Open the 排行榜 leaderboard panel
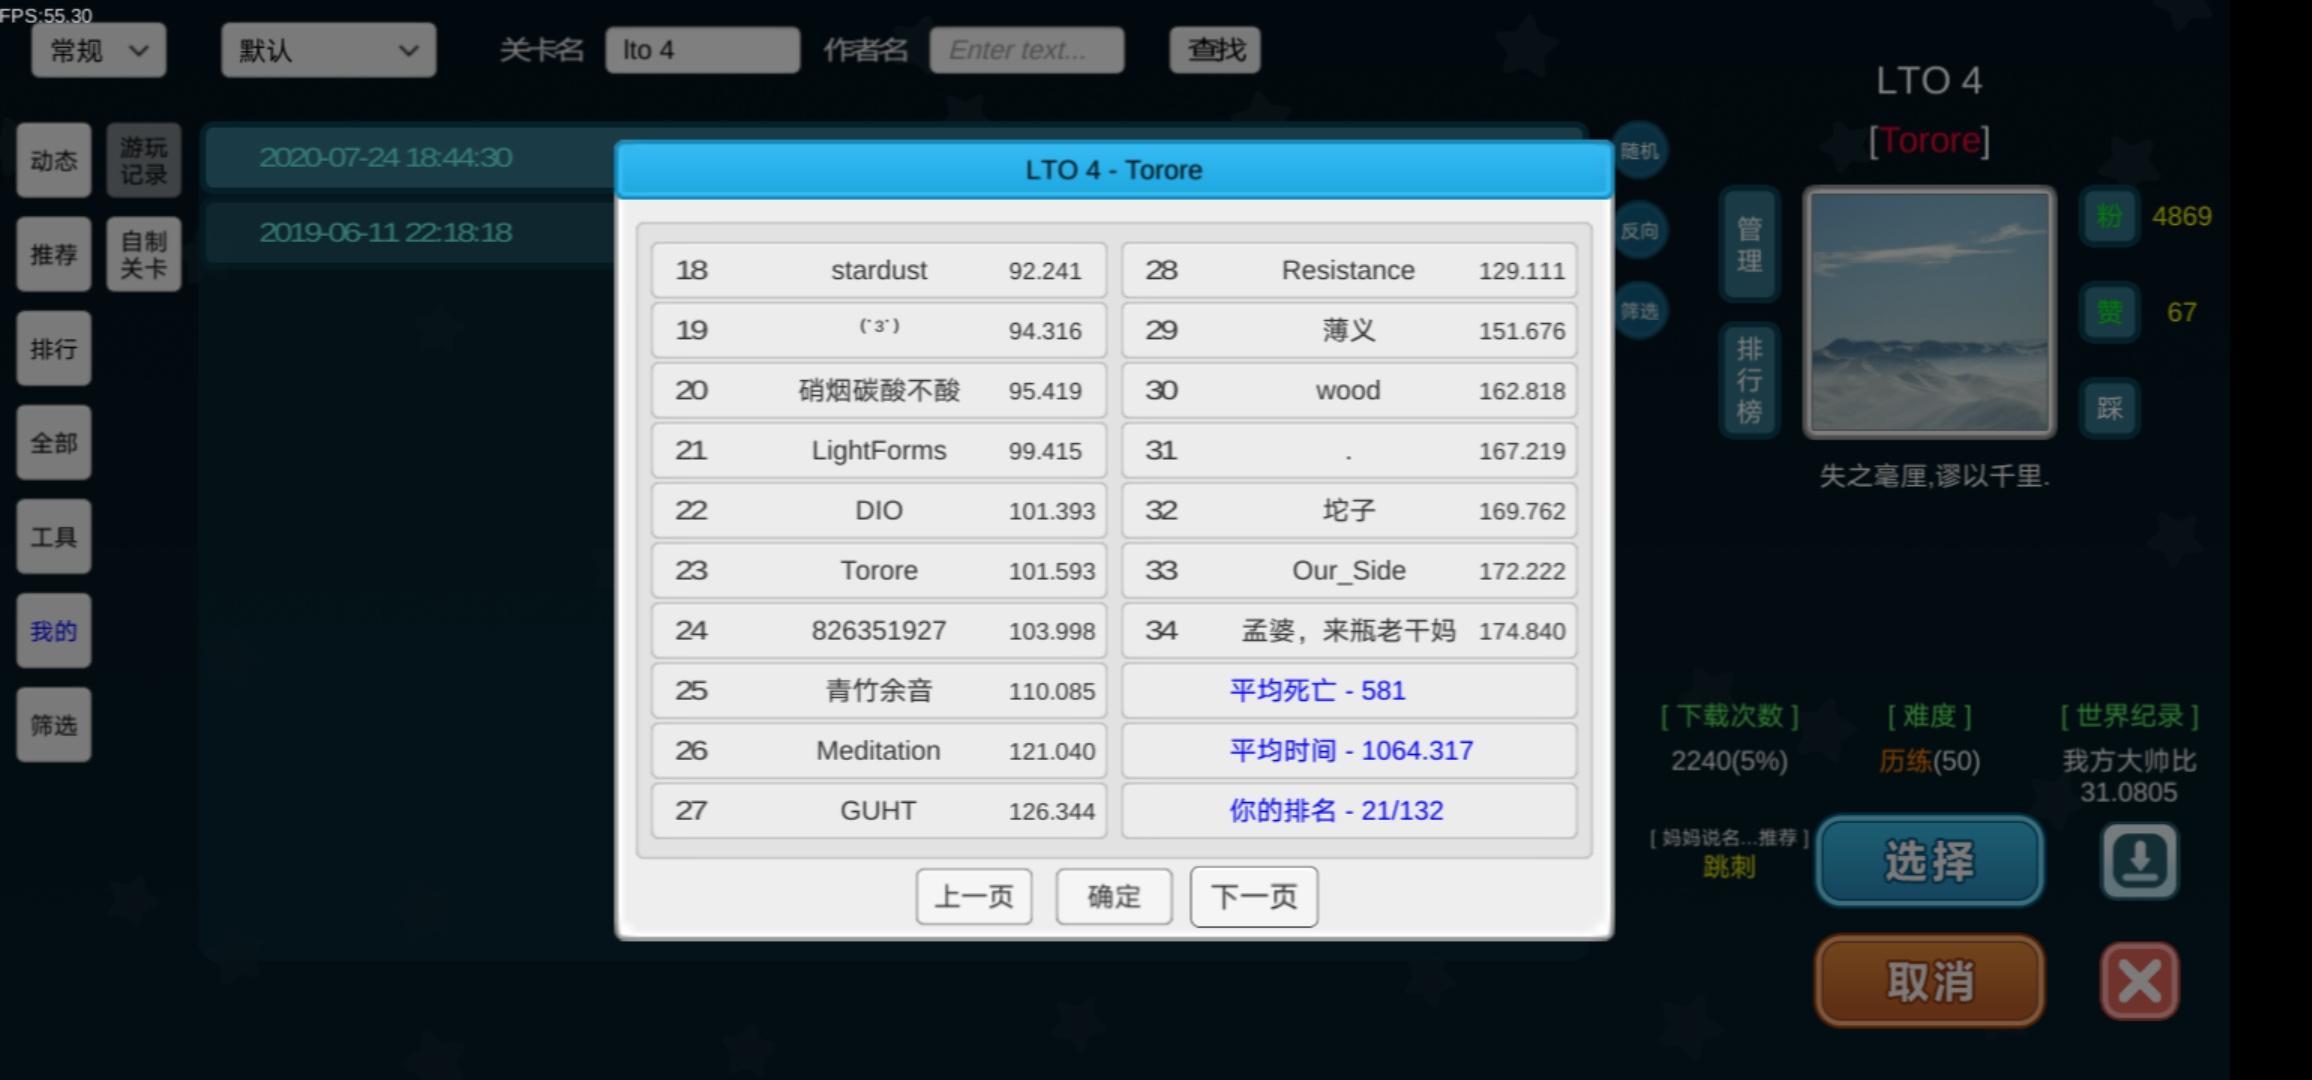Viewport: 2312px width, 1080px height. pyautogui.click(x=1749, y=381)
